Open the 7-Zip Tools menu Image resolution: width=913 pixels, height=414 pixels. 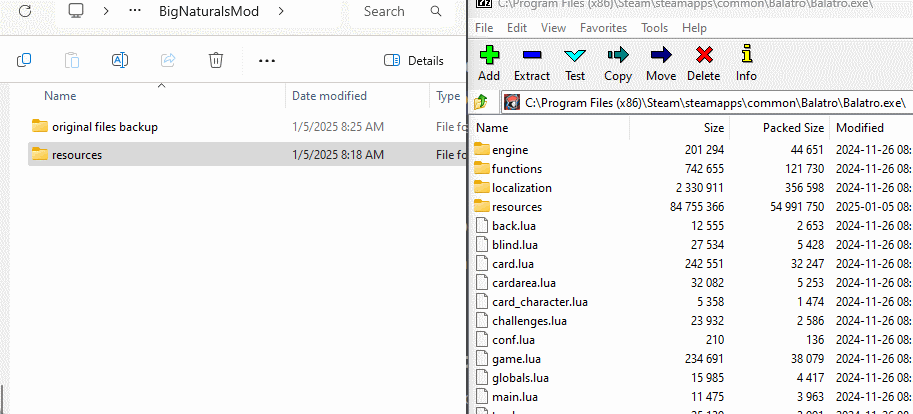point(654,27)
